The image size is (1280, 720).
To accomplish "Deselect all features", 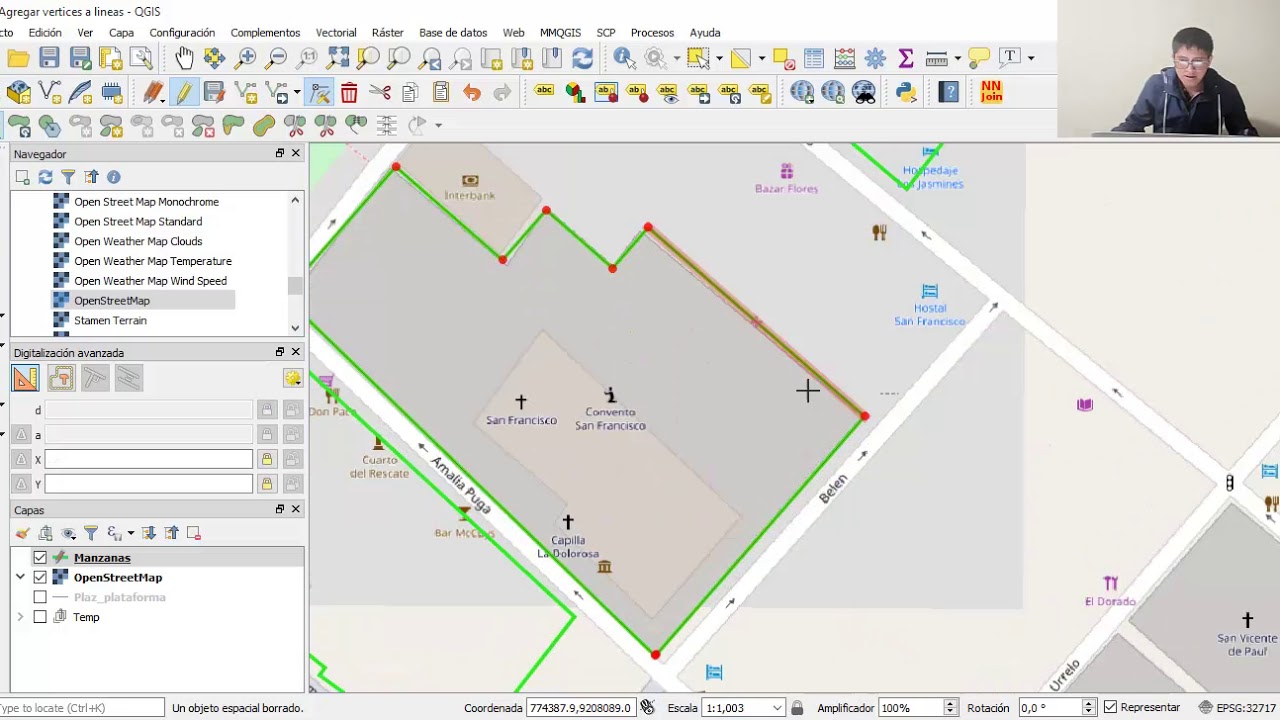I will pos(782,58).
